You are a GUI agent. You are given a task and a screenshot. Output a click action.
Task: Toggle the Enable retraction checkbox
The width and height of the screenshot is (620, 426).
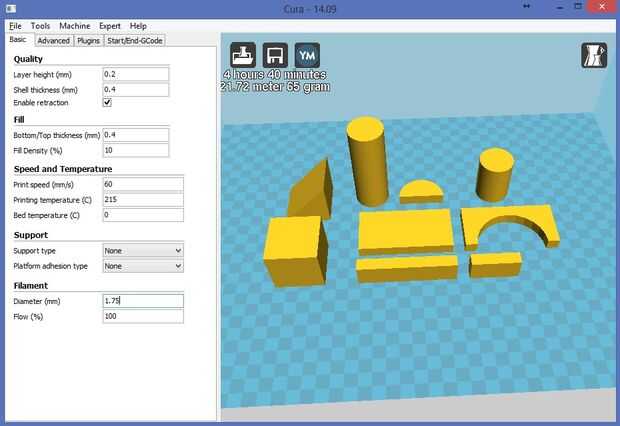click(107, 102)
